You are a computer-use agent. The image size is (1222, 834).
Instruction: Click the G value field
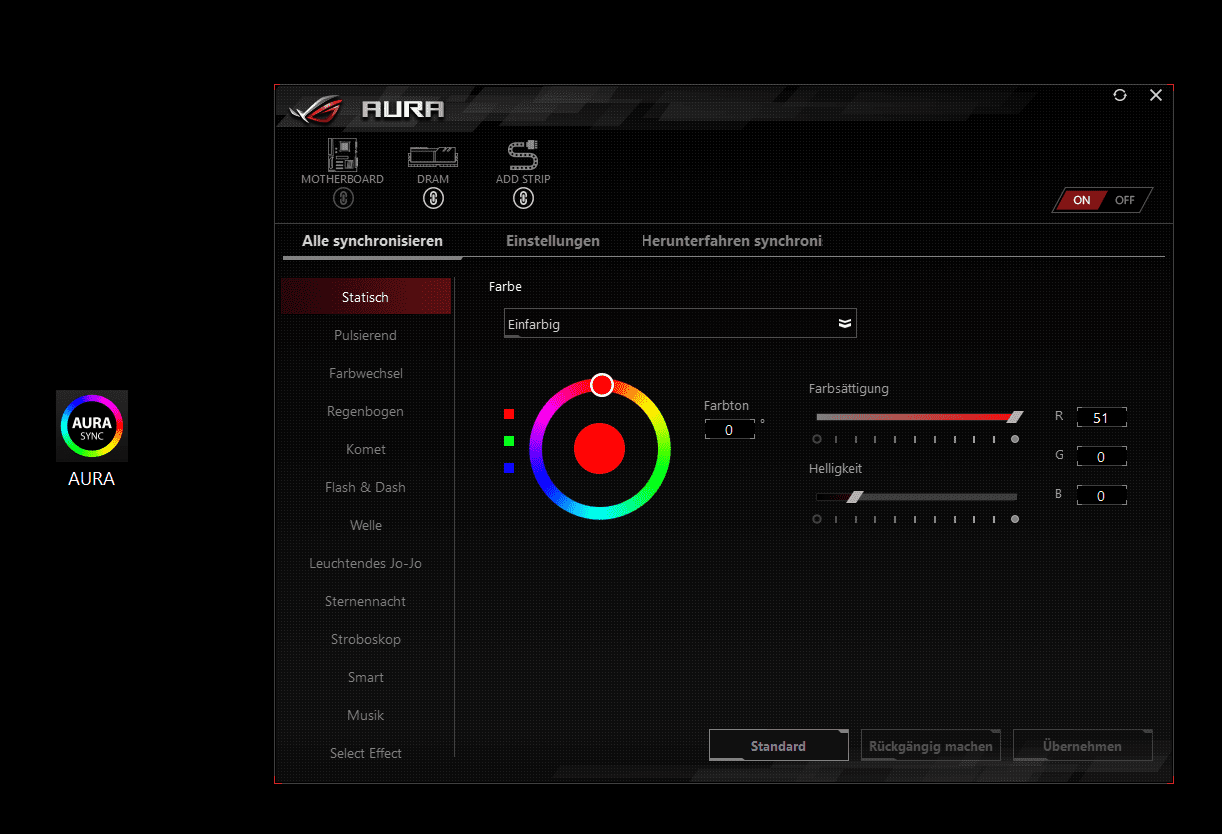pyautogui.click(x=1101, y=457)
